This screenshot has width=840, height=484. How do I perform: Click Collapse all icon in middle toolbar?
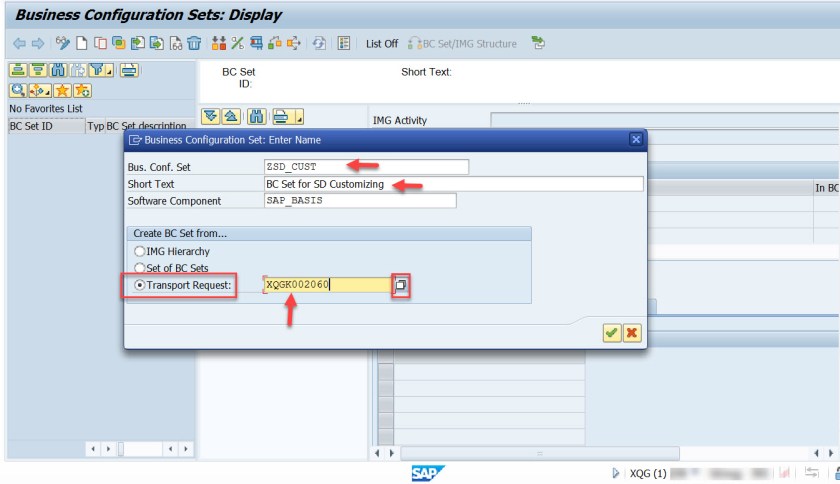pyautogui.click(x=231, y=116)
